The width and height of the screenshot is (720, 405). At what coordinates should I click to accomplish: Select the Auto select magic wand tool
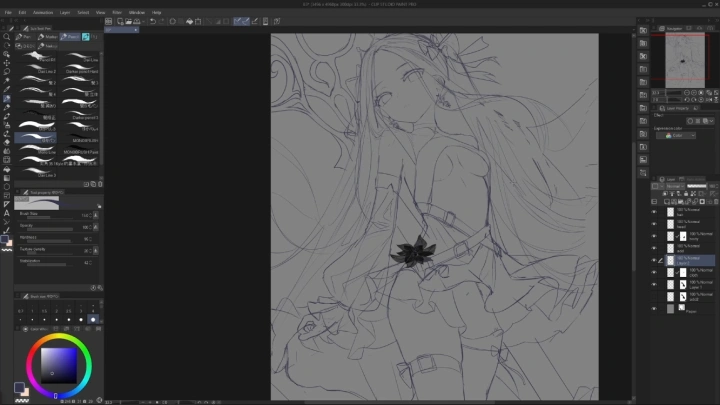pos(7,81)
